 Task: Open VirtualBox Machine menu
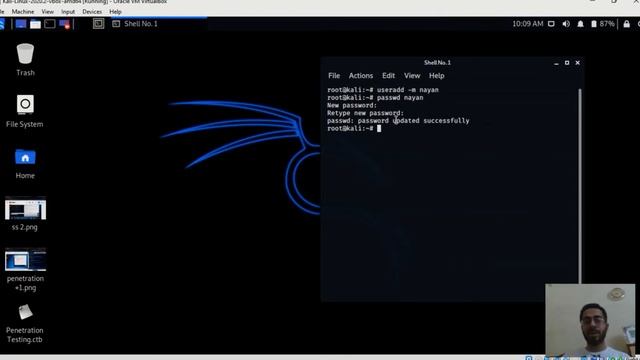[x=23, y=12]
